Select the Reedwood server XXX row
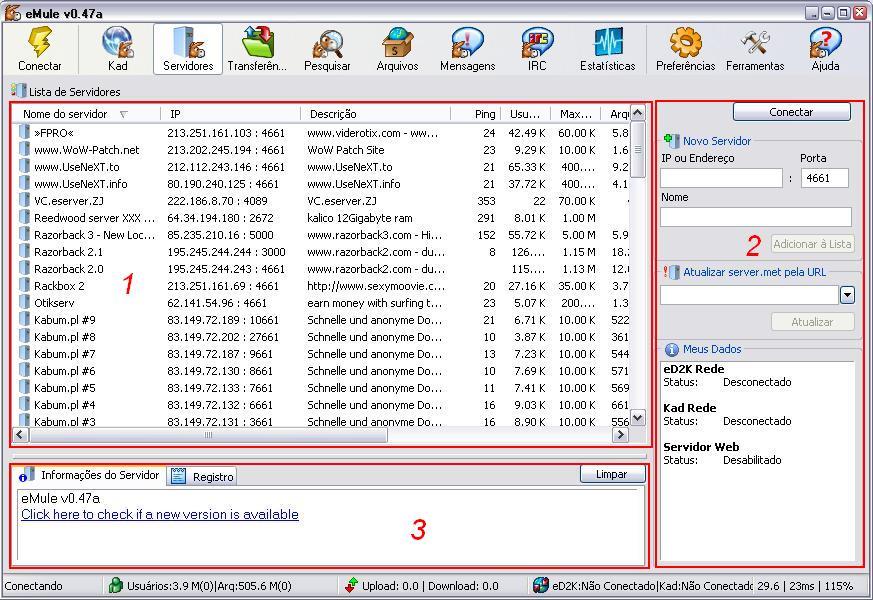 (x=321, y=218)
